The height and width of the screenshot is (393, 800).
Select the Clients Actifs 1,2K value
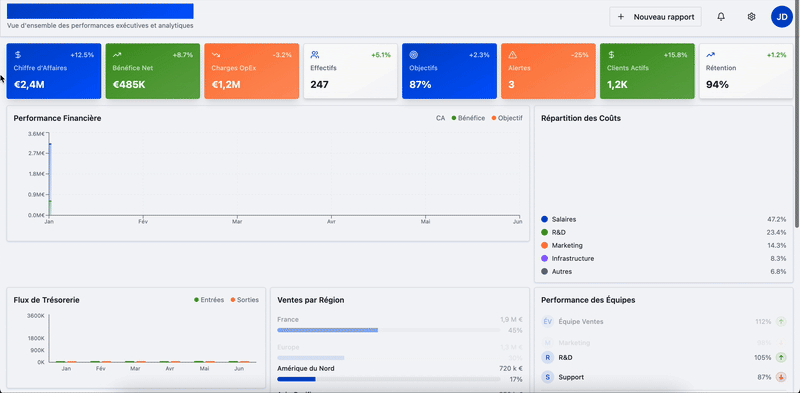(617, 85)
